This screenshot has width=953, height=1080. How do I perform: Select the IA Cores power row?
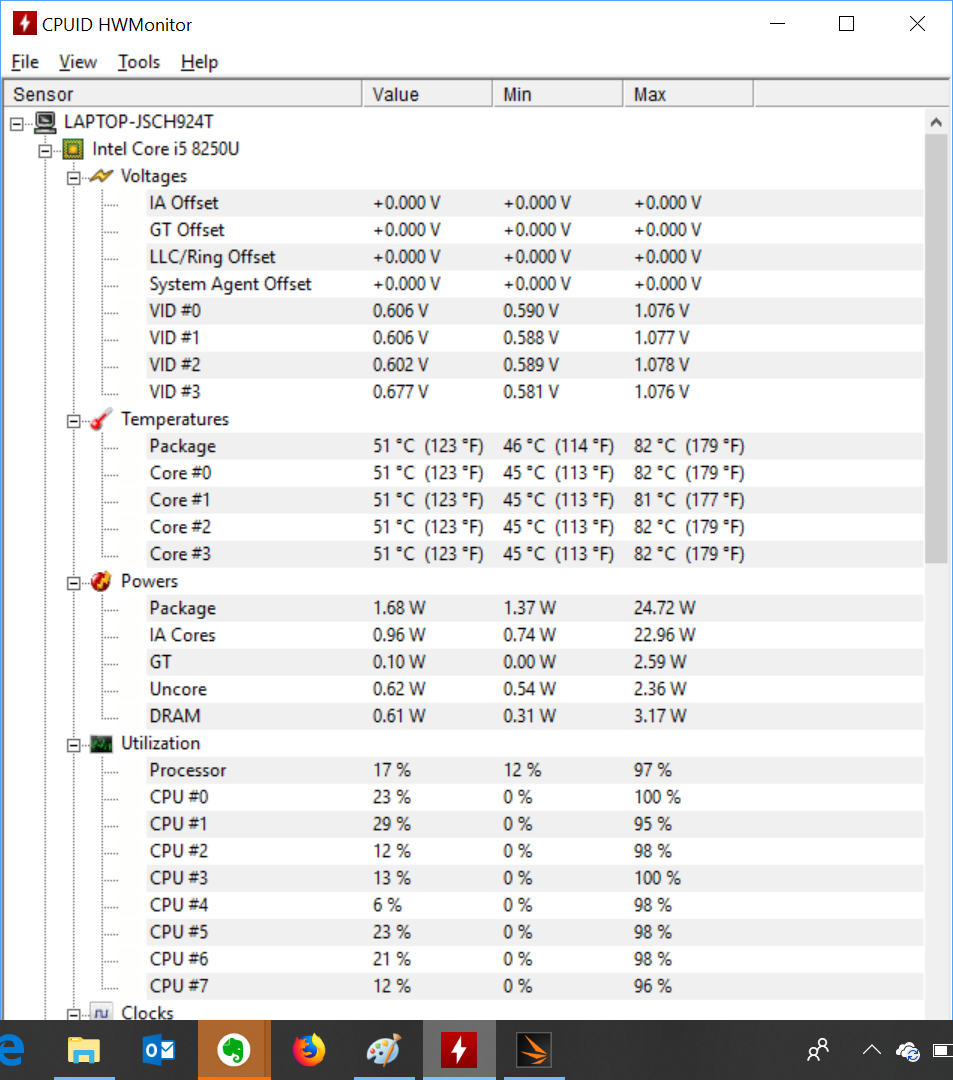click(535, 635)
